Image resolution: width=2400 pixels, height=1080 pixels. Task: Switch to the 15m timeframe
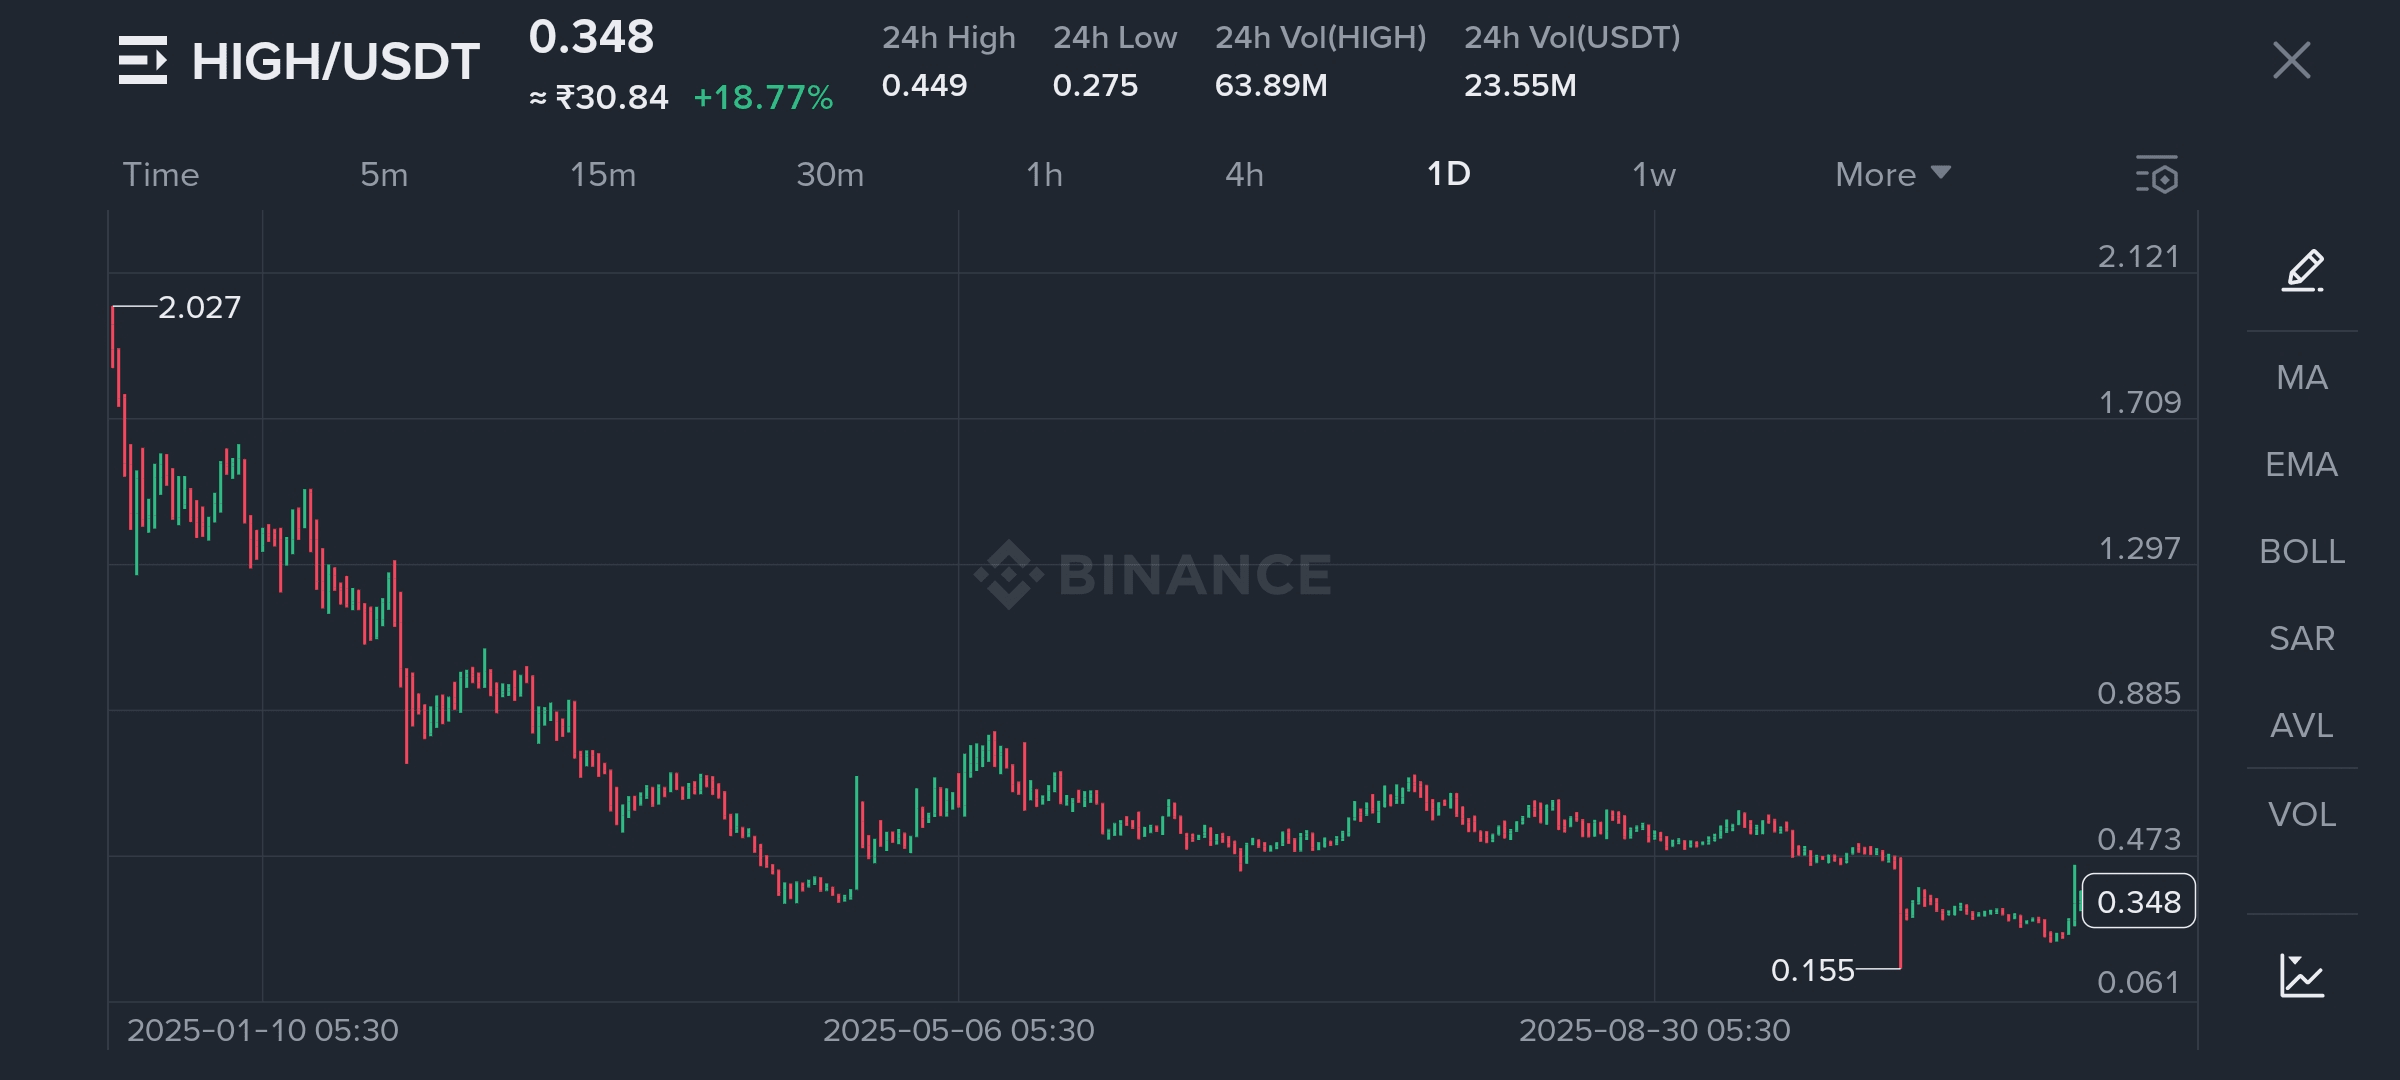click(603, 175)
